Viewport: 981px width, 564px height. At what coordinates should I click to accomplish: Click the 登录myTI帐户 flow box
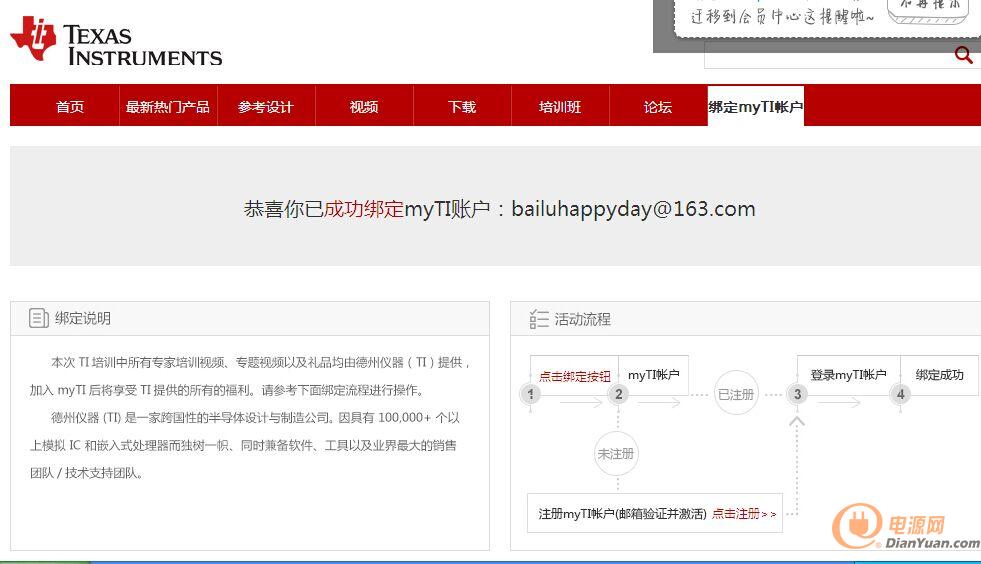pyautogui.click(x=848, y=374)
